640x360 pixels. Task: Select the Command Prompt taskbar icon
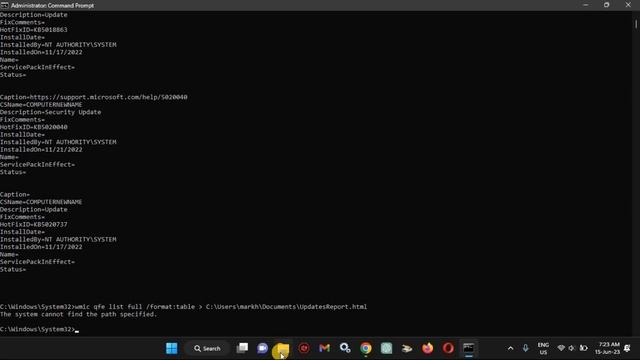[x=469, y=348]
